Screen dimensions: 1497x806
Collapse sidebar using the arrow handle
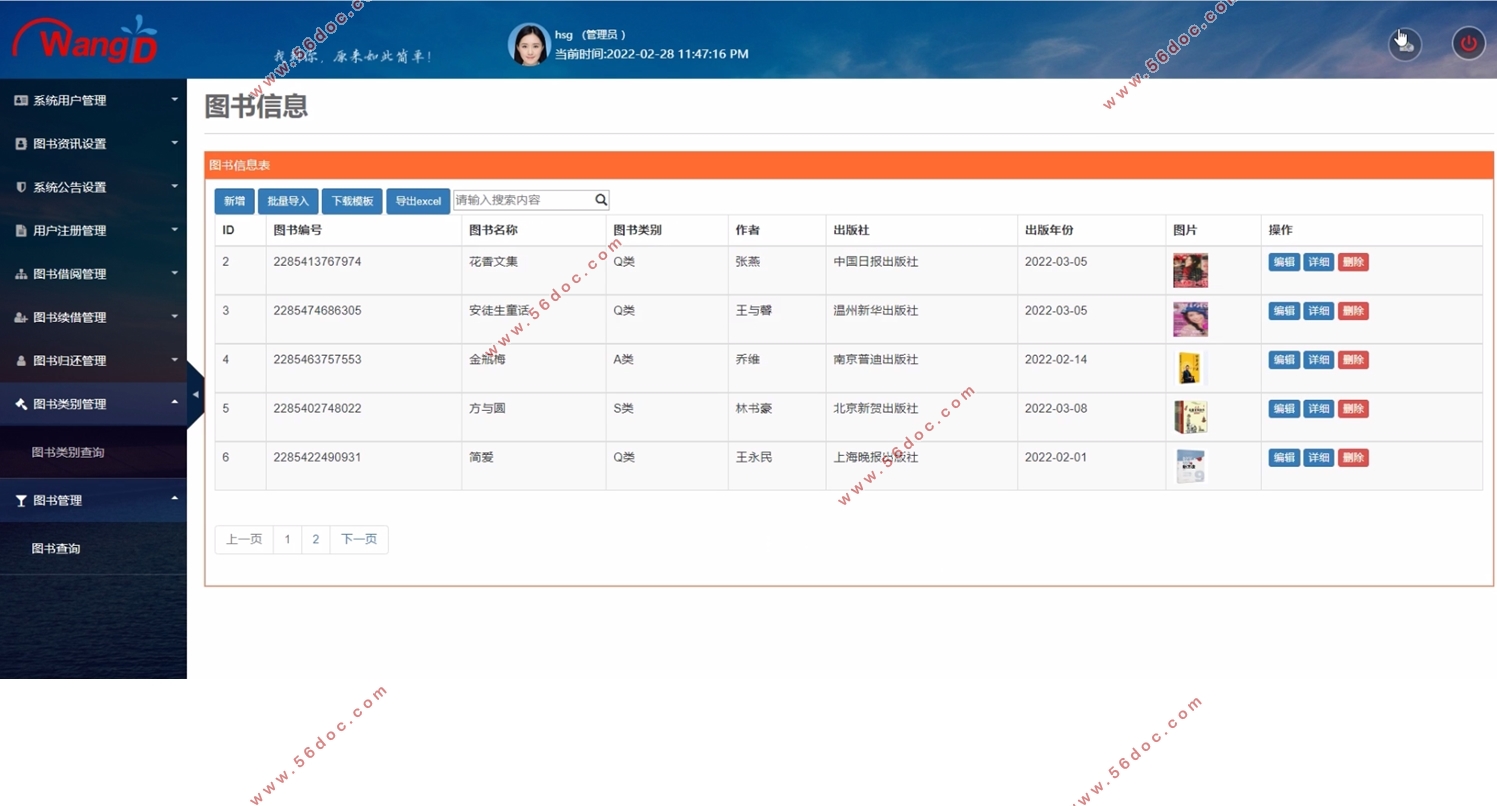point(195,395)
